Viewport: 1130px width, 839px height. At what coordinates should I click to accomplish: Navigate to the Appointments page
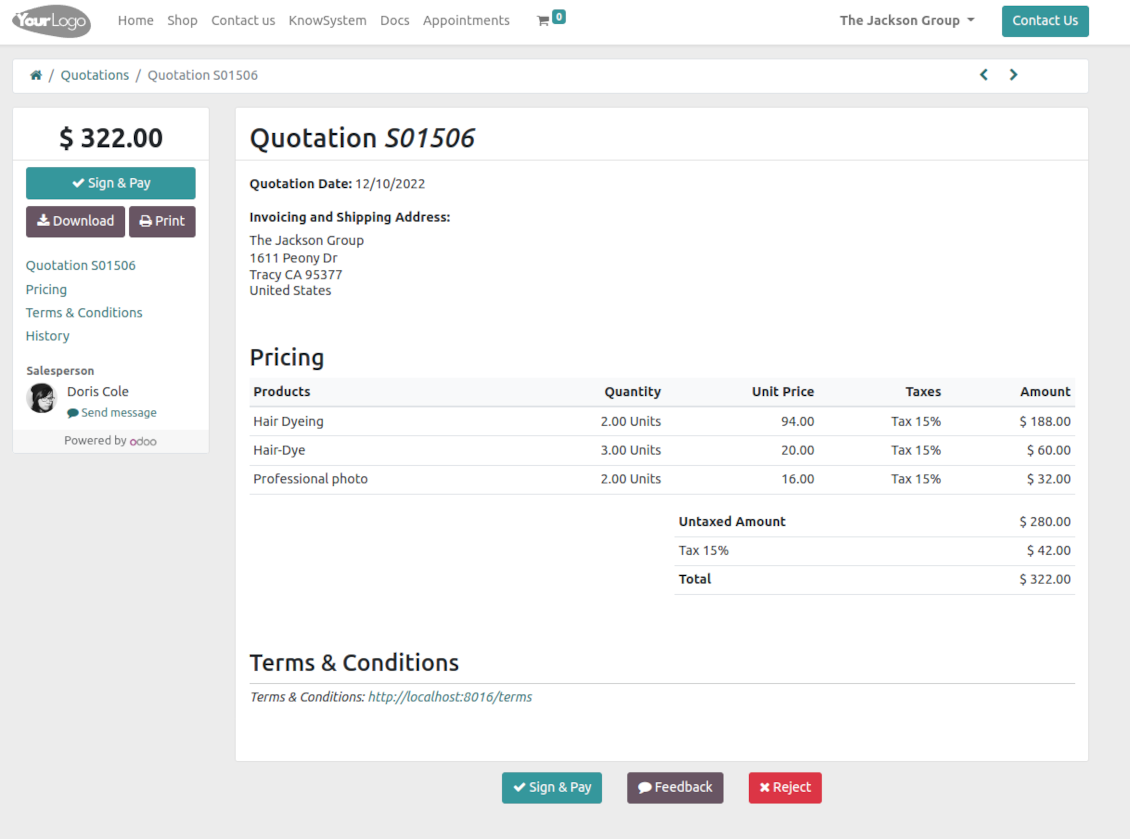point(465,20)
